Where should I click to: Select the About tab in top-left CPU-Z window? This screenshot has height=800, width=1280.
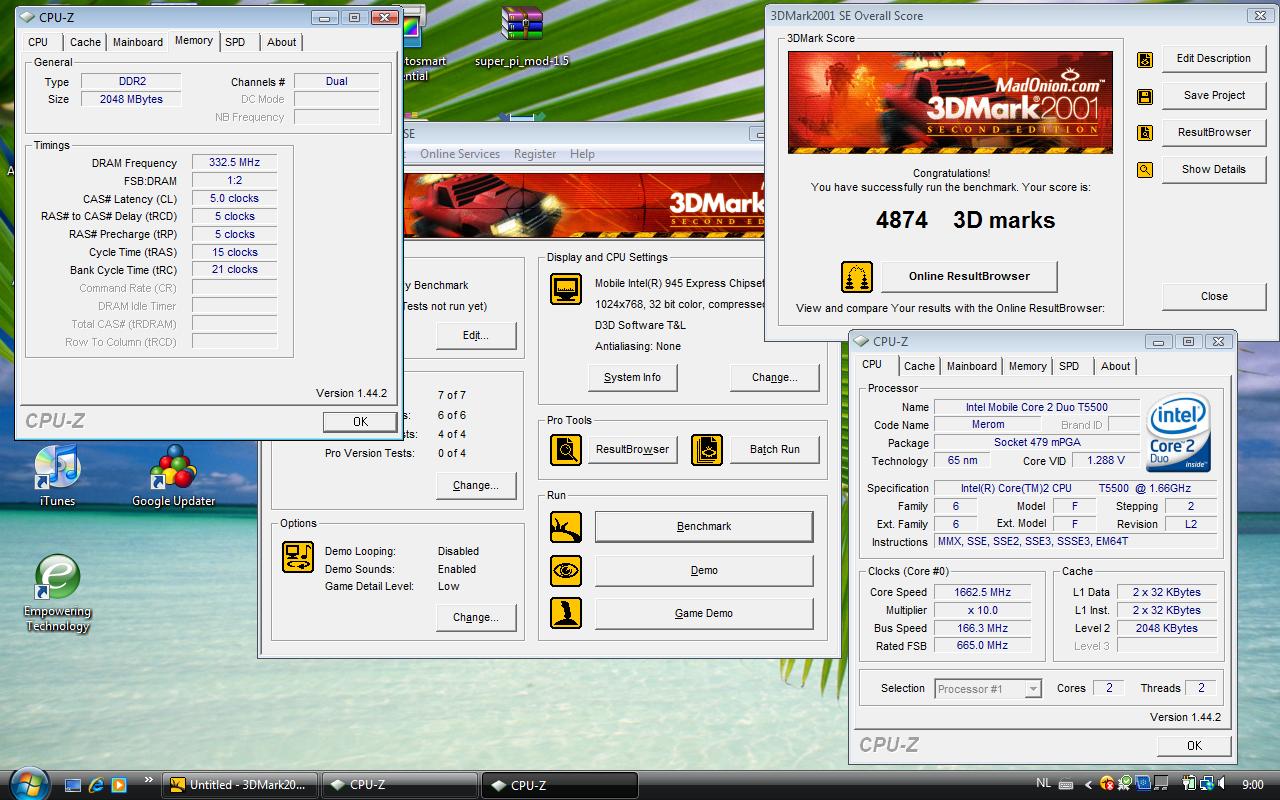tap(281, 42)
